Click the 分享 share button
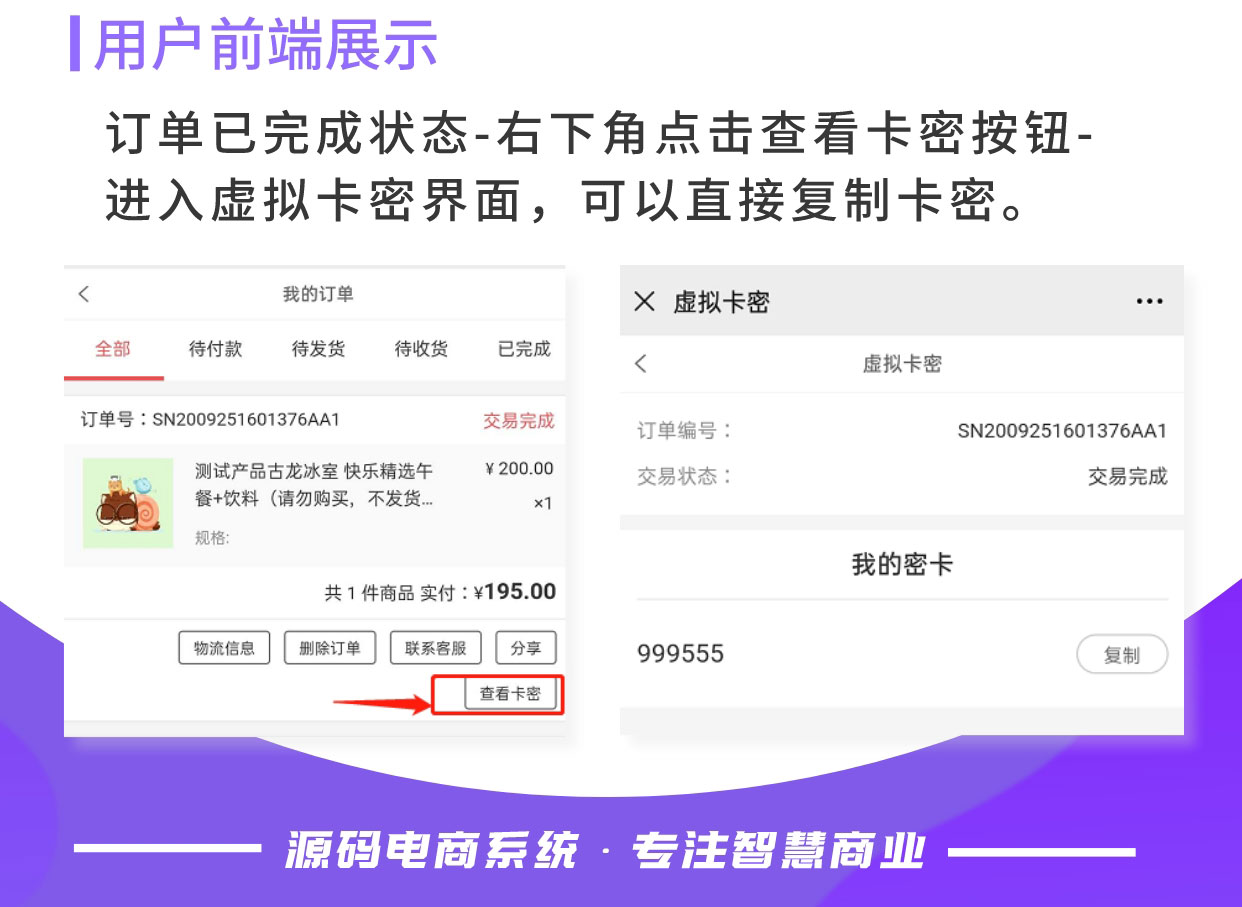This screenshot has width=1242, height=907. click(x=525, y=647)
